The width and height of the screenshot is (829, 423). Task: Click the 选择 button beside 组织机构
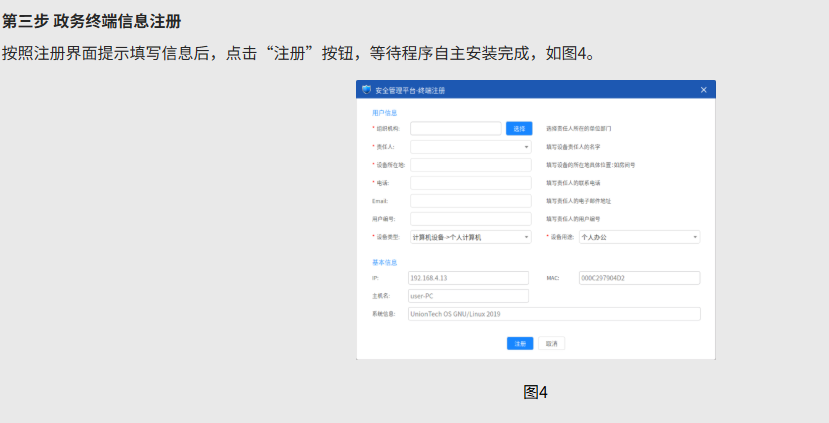coord(519,128)
